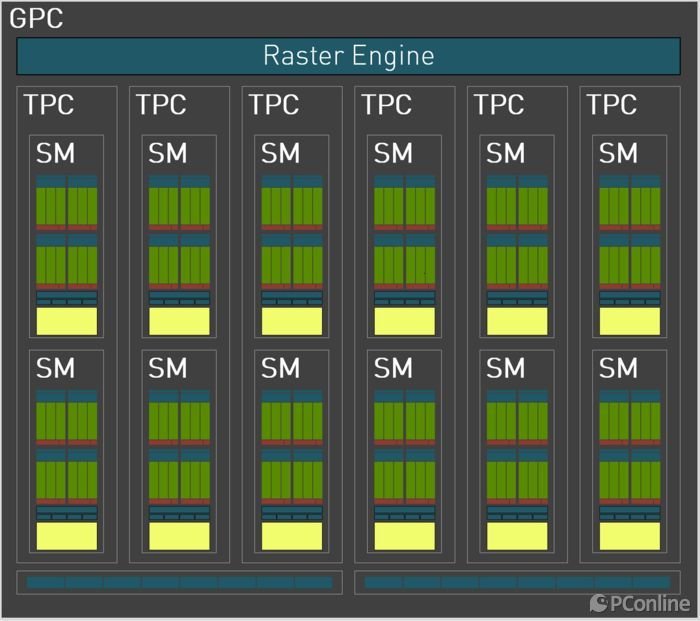This screenshot has width=700, height=621.
Task: Select lower SM label in rightmost TPC
Action: [x=618, y=368]
